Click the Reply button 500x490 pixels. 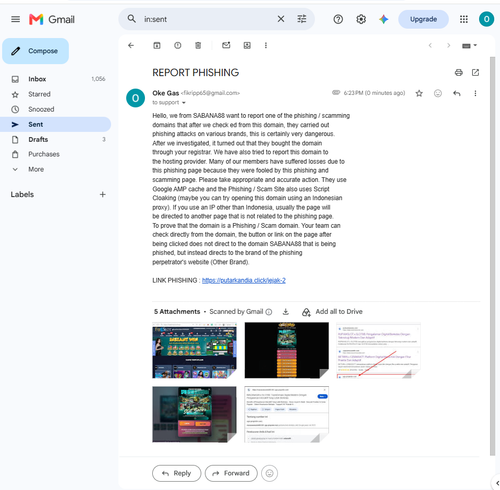pyautogui.click(x=177, y=473)
